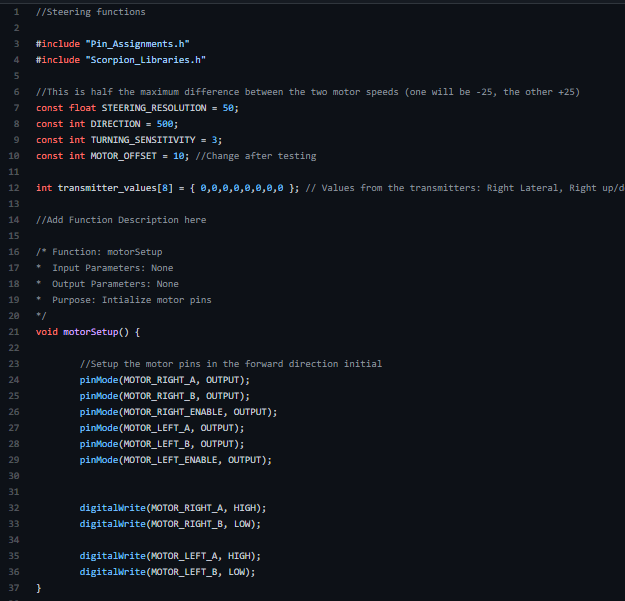Viewport: 625px width, 601px height.
Task: Select line number 37 at the closing brace
Action: coord(13,588)
